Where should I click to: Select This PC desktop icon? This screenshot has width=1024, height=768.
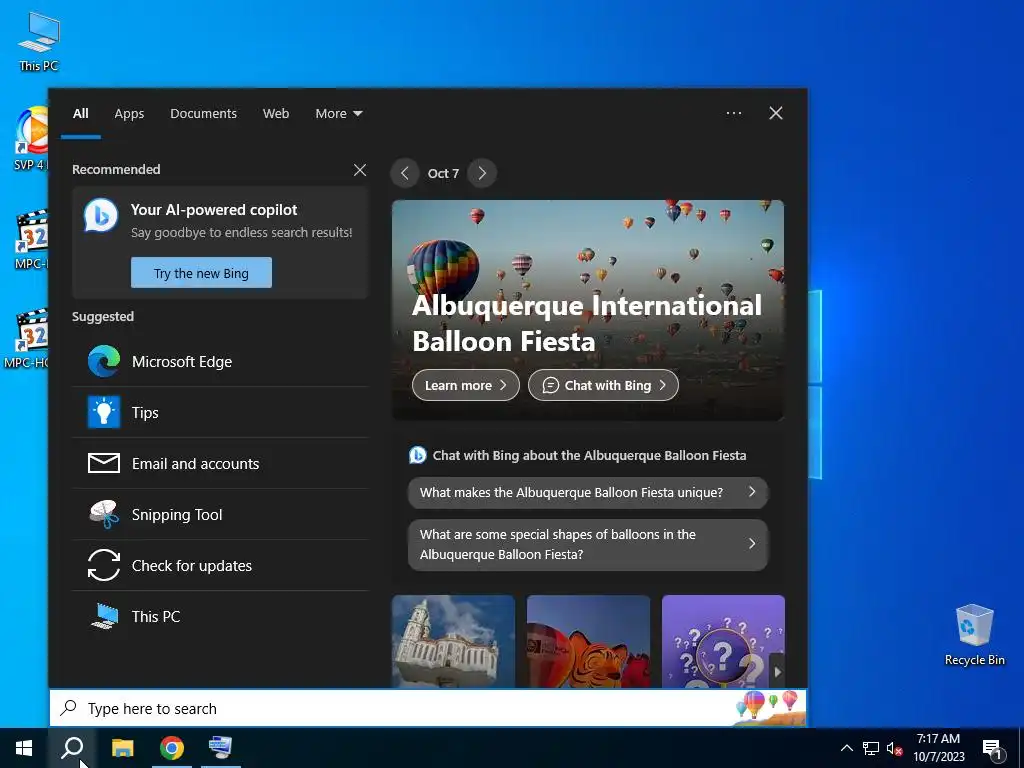click(39, 42)
